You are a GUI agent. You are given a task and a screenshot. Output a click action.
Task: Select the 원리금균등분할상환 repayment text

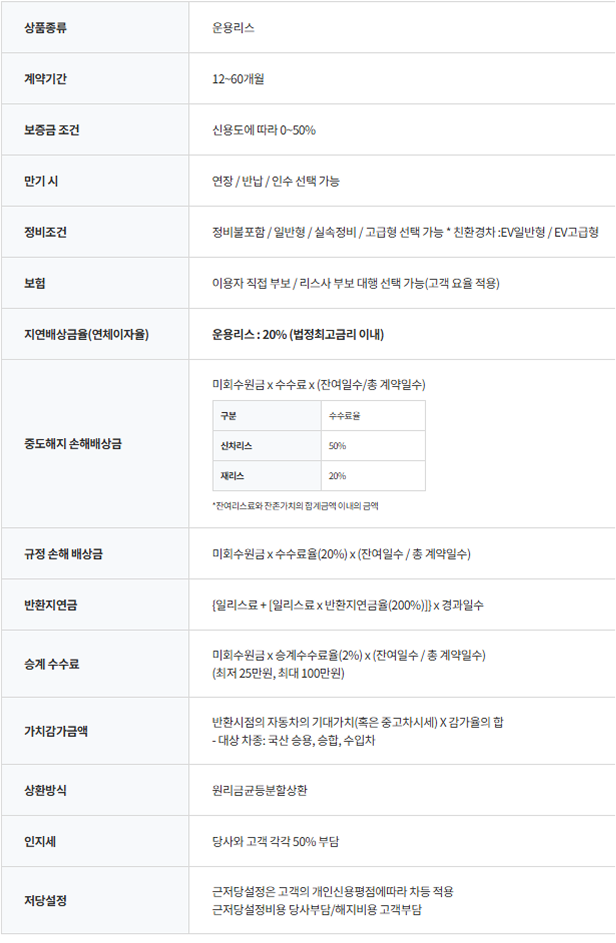click(x=260, y=790)
